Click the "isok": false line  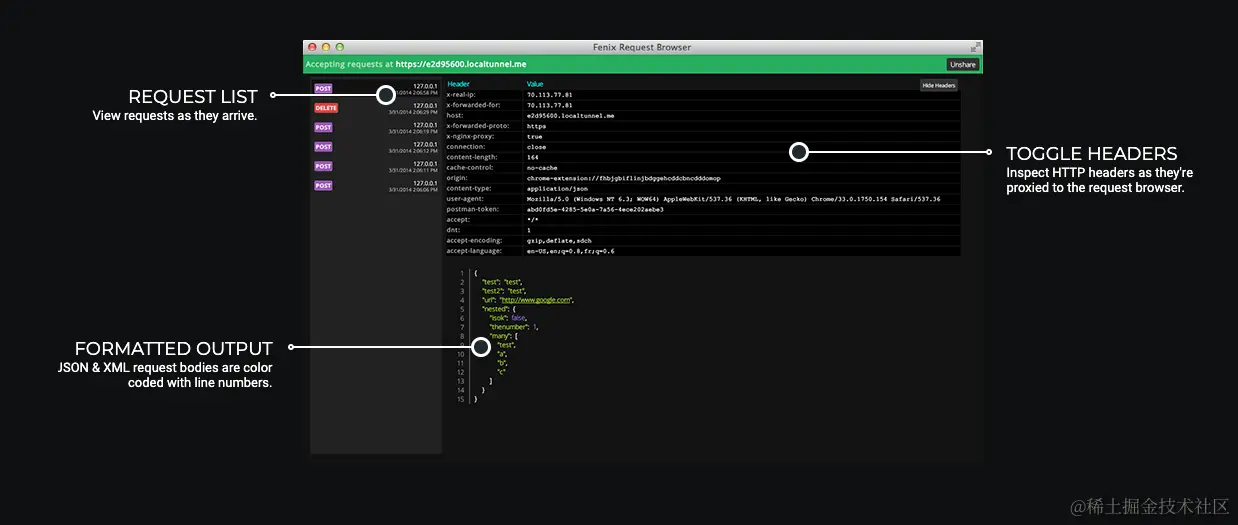pyautogui.click(x=508, y=318)
